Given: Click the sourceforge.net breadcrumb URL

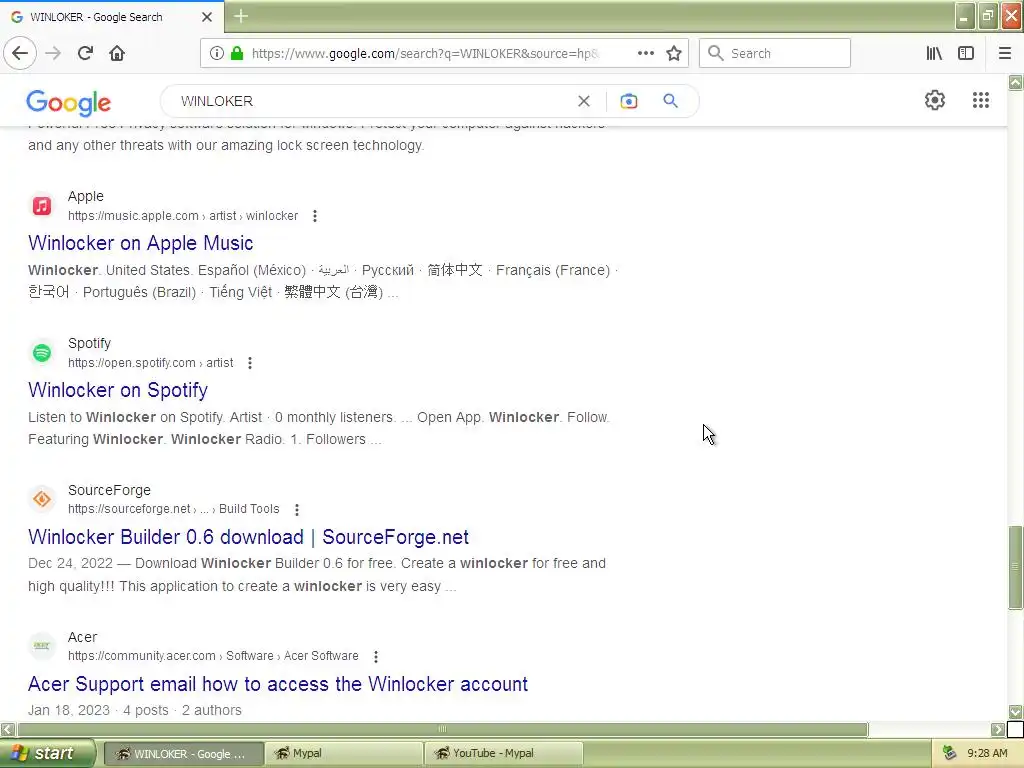Looking at the screenshot, I should (x=173, y=509).
